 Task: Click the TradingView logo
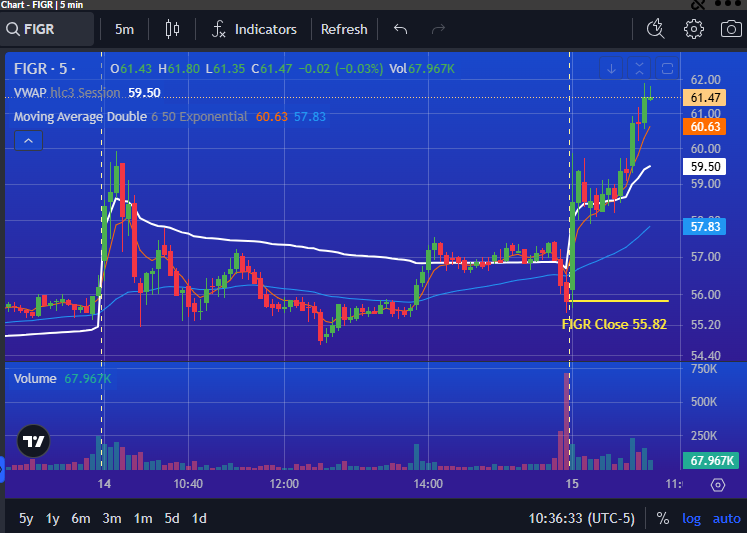[x=34, y=442]
